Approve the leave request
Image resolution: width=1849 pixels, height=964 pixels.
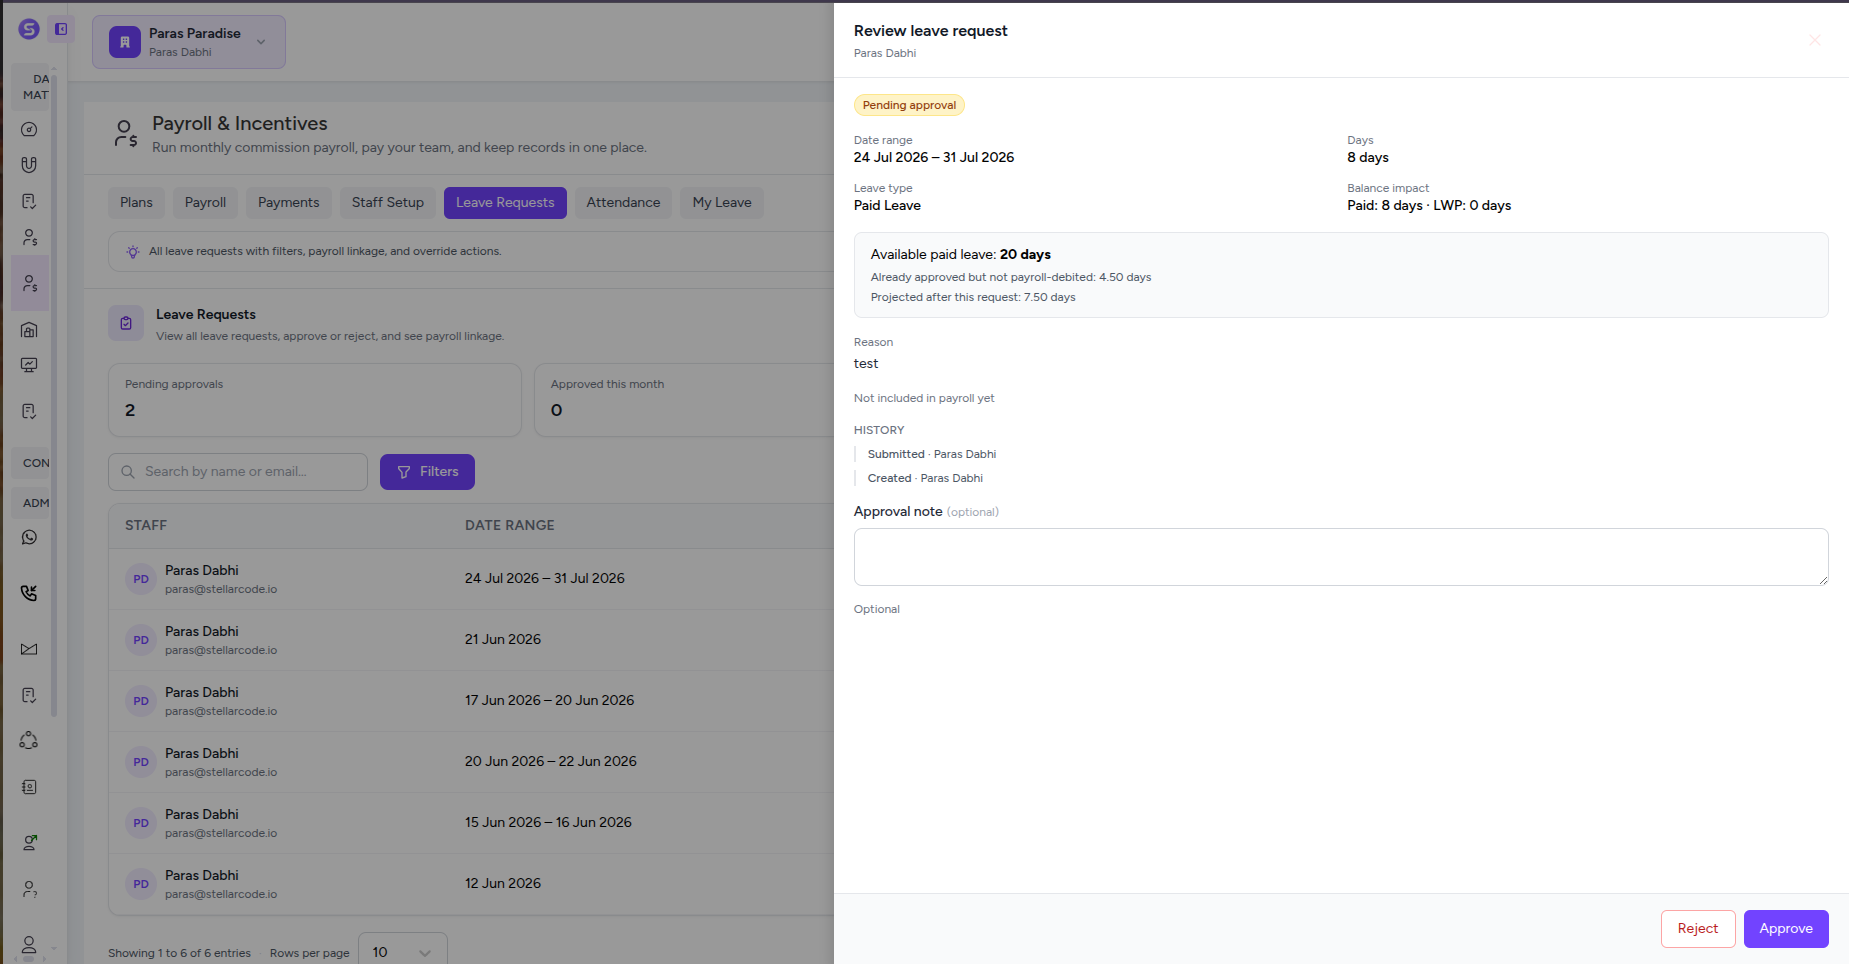click(1786, 929)
